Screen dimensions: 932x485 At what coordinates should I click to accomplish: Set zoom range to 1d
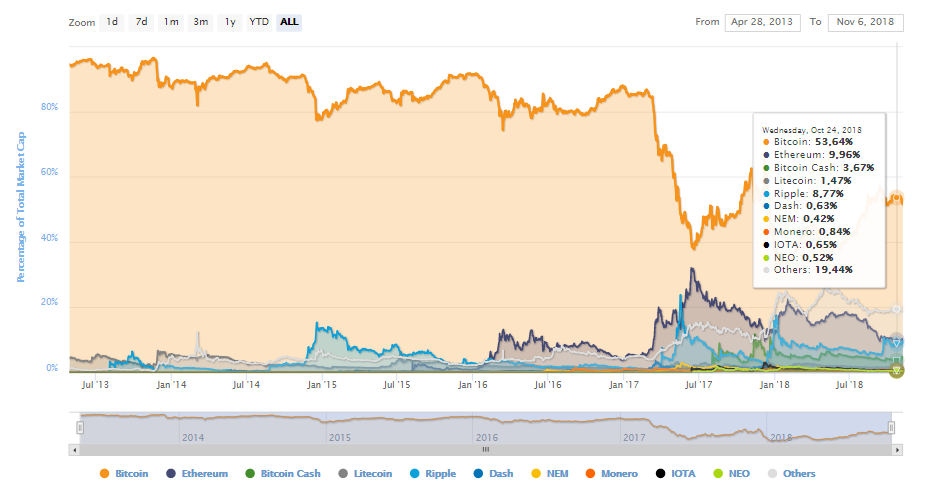click(x=112, y=22)
